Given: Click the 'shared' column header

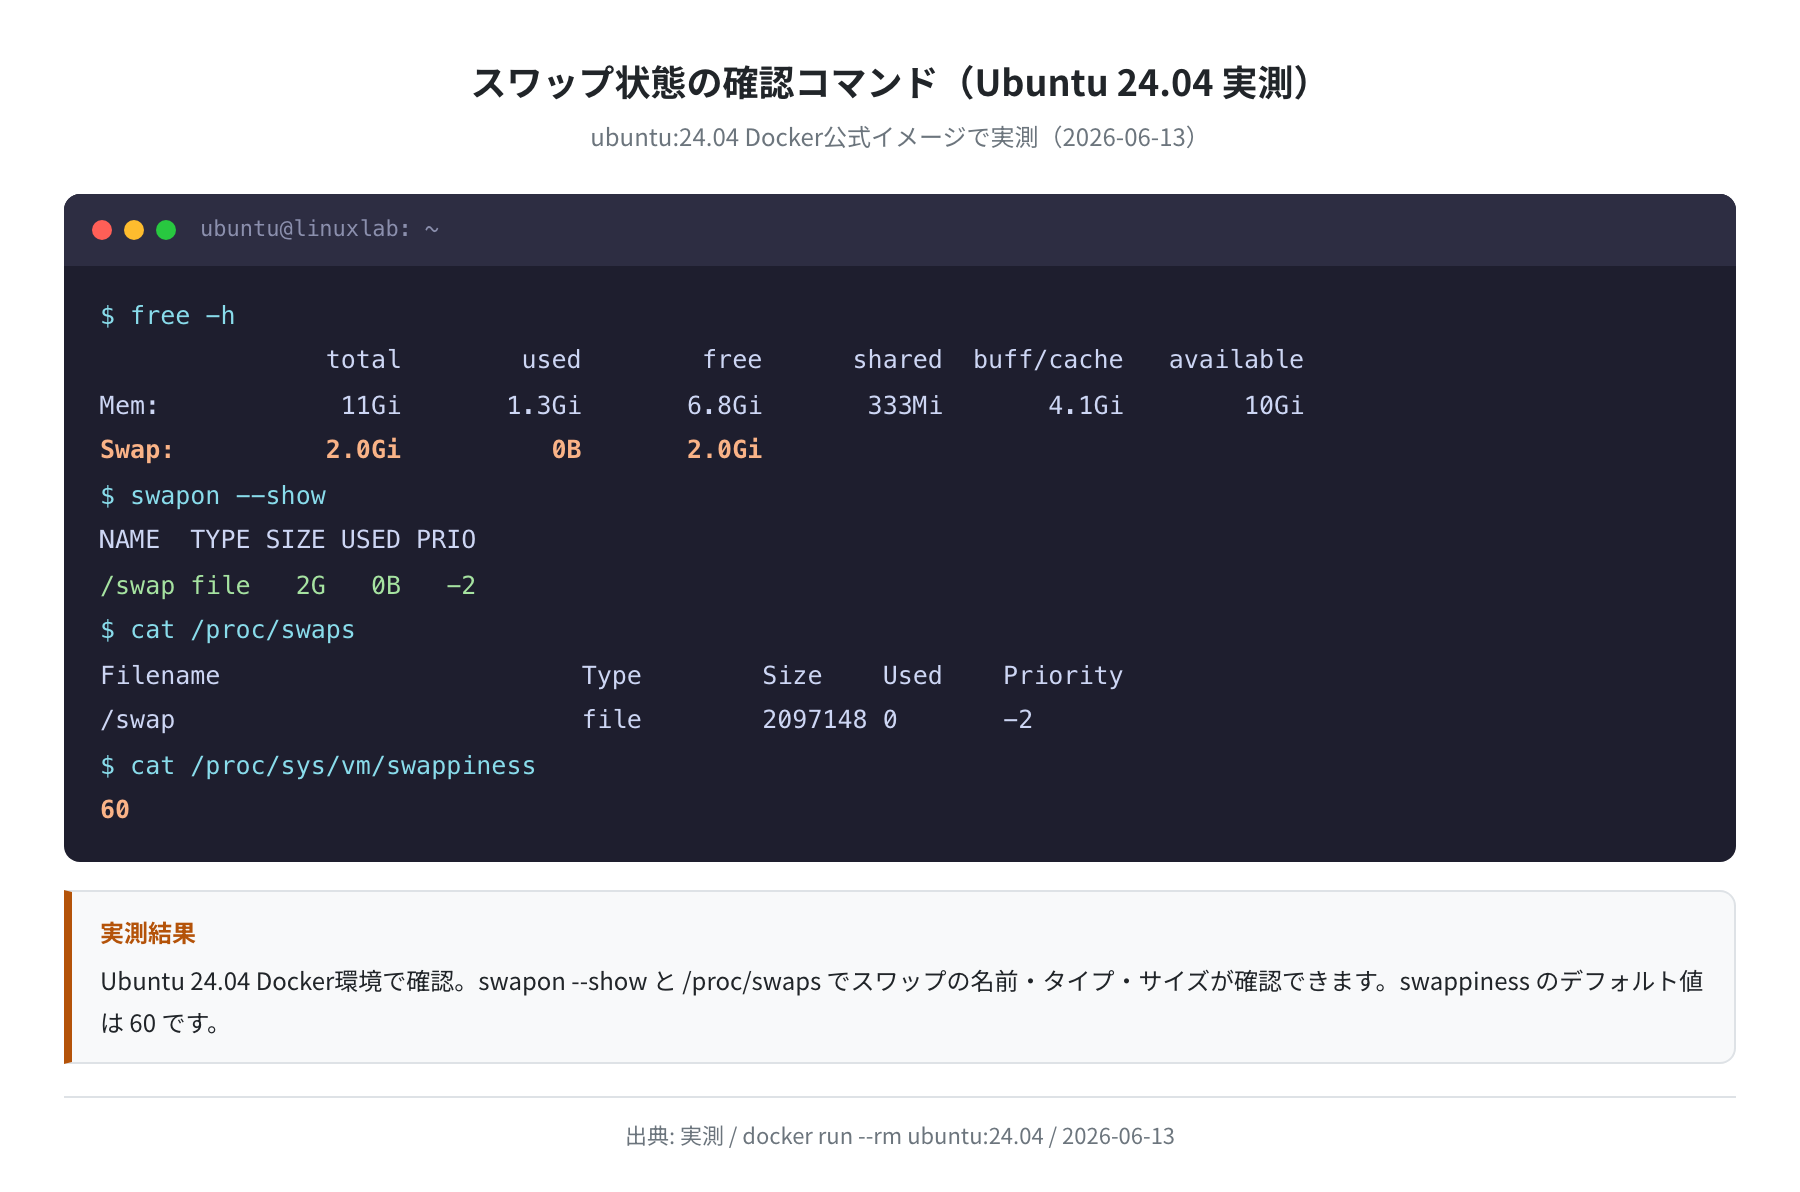Looking at the screenshot, I should point(897,360).
